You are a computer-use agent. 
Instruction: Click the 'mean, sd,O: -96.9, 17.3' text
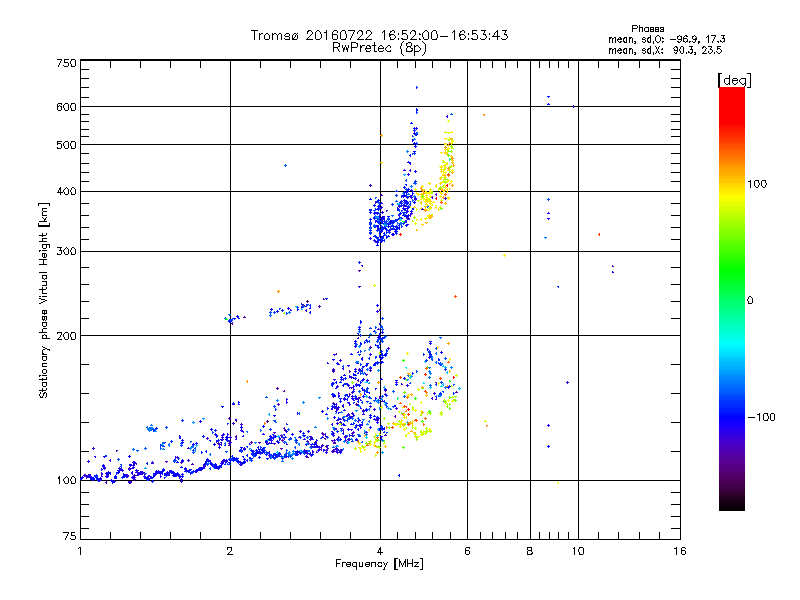pyautogui.click(x=666, y=39)
